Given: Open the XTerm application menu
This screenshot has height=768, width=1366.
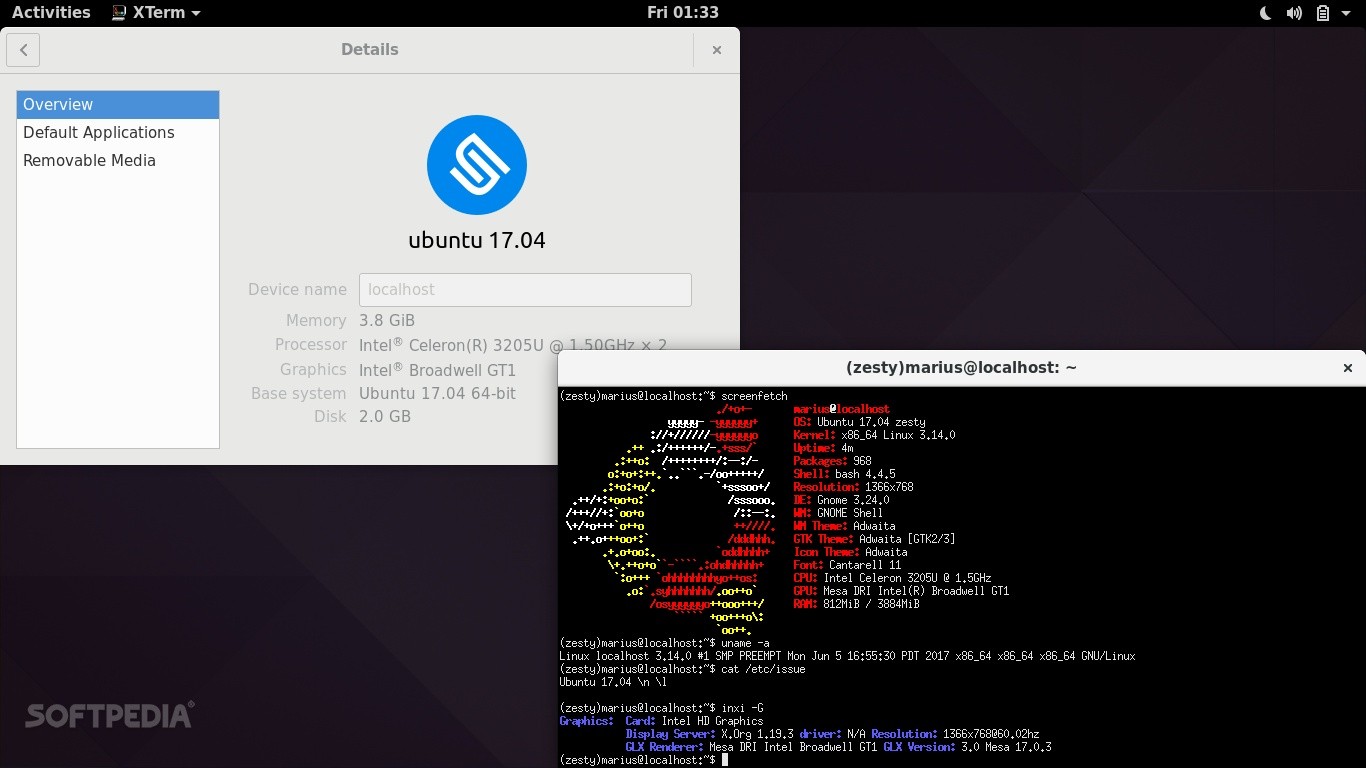Looking at the screenshot, I should [x=156, y=13].
